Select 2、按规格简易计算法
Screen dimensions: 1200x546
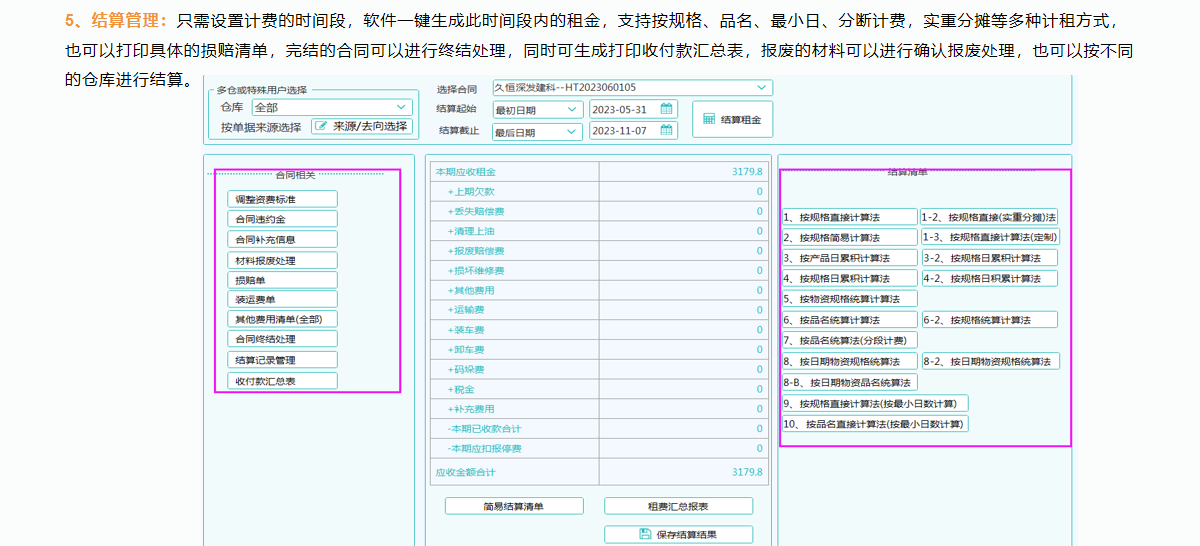pyautogui.click(x=850, y=237)
